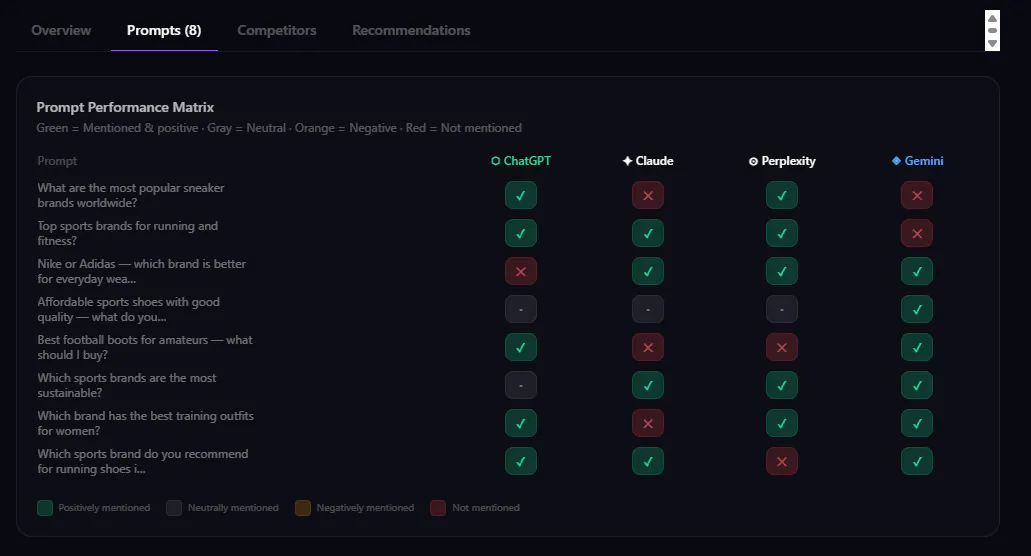Click Perplexity neutral cell for affordable sports shoes
Viewport: 1031px width, 556px height.
point(782,310)
